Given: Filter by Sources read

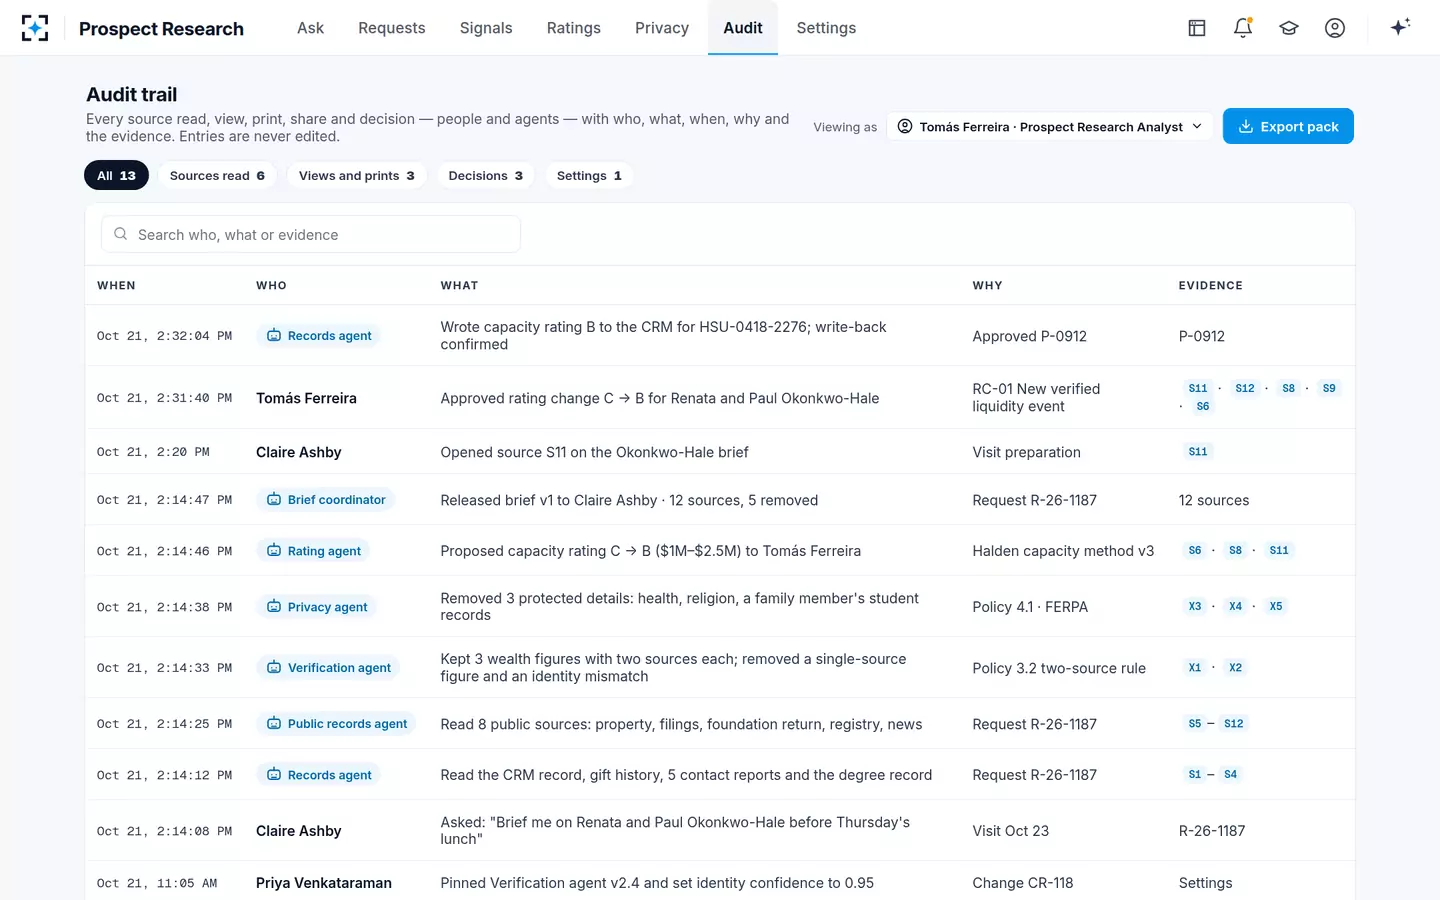Looking at the screenshot, I should coord(217,176).
